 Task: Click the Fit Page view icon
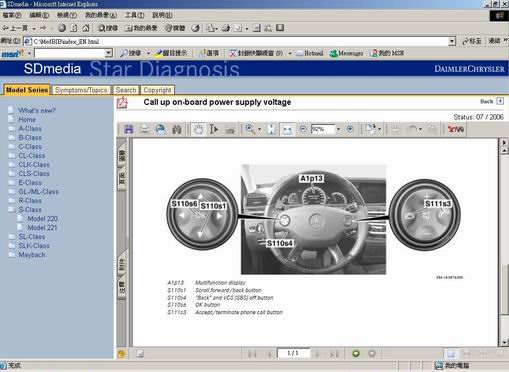tap(272, 129)
